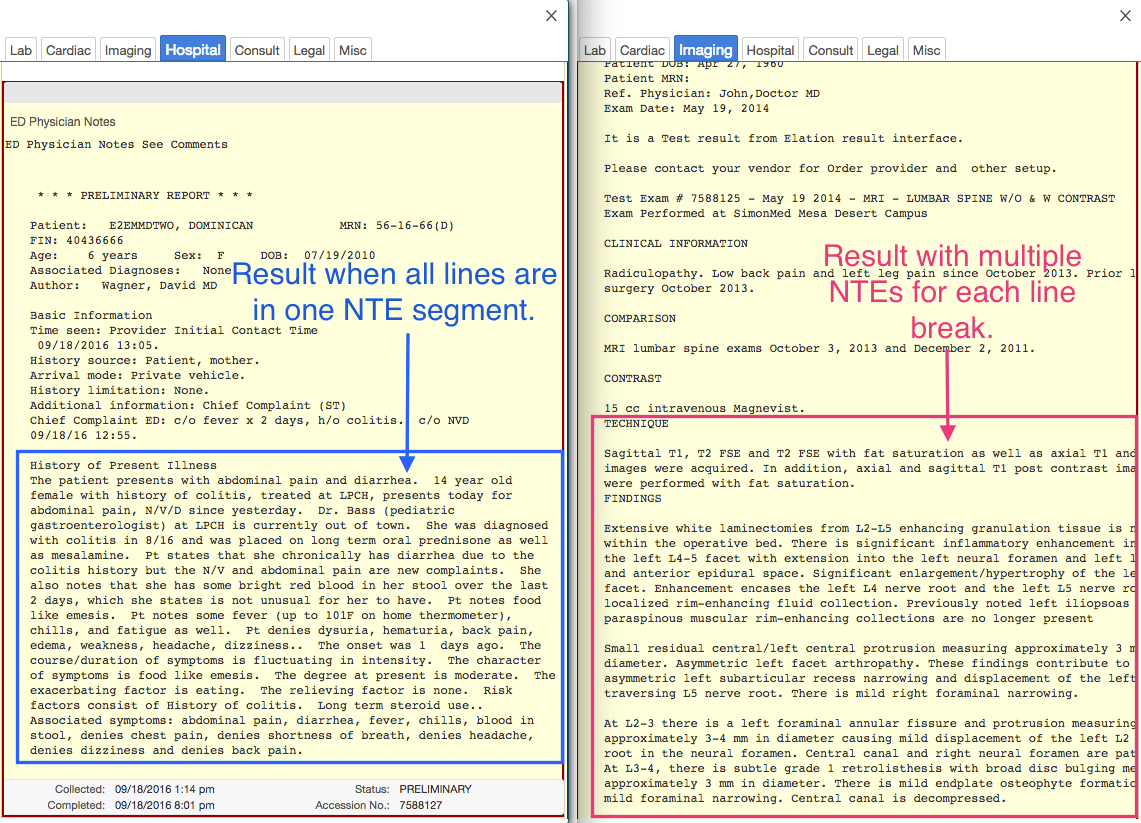Click the "15 cc intravenous Magnevist." line
The height and width of the screenshot is (823, 1141).
point(704,408)
